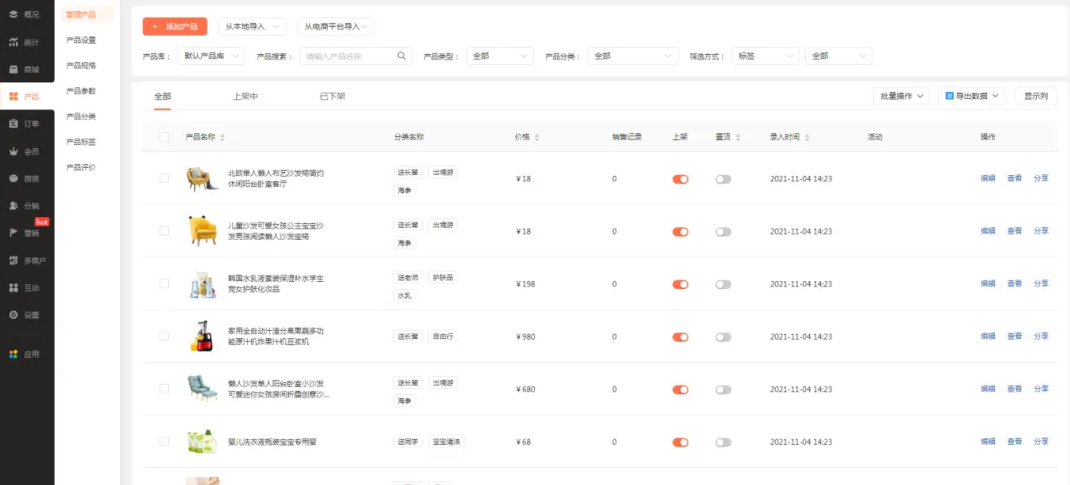Image resolution: width=1070 pixels, height=485 pixels.
Task: Expand the 从本地导入 dropdown
Action: tap(252, 27)
